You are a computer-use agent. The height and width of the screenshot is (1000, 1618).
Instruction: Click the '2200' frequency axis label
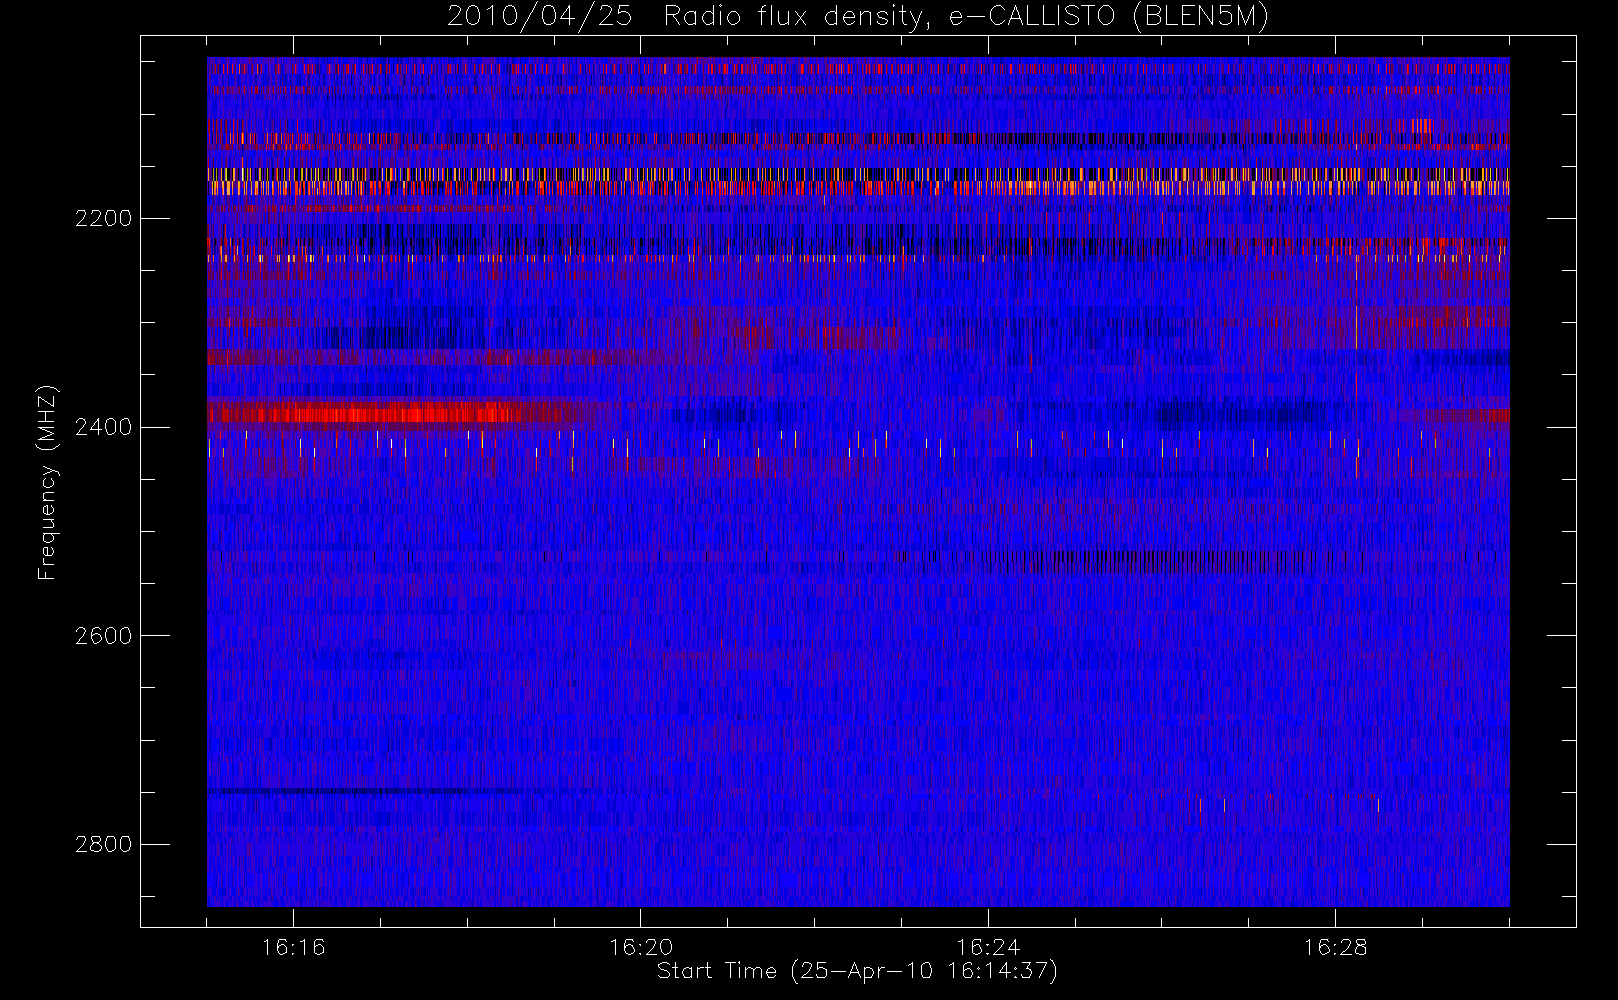[103, 219]
